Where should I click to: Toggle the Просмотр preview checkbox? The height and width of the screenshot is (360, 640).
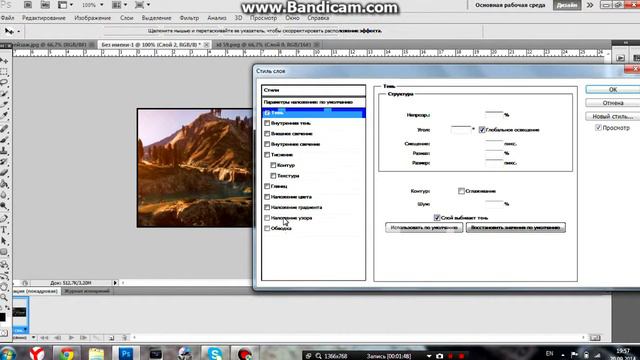point(598,128)
